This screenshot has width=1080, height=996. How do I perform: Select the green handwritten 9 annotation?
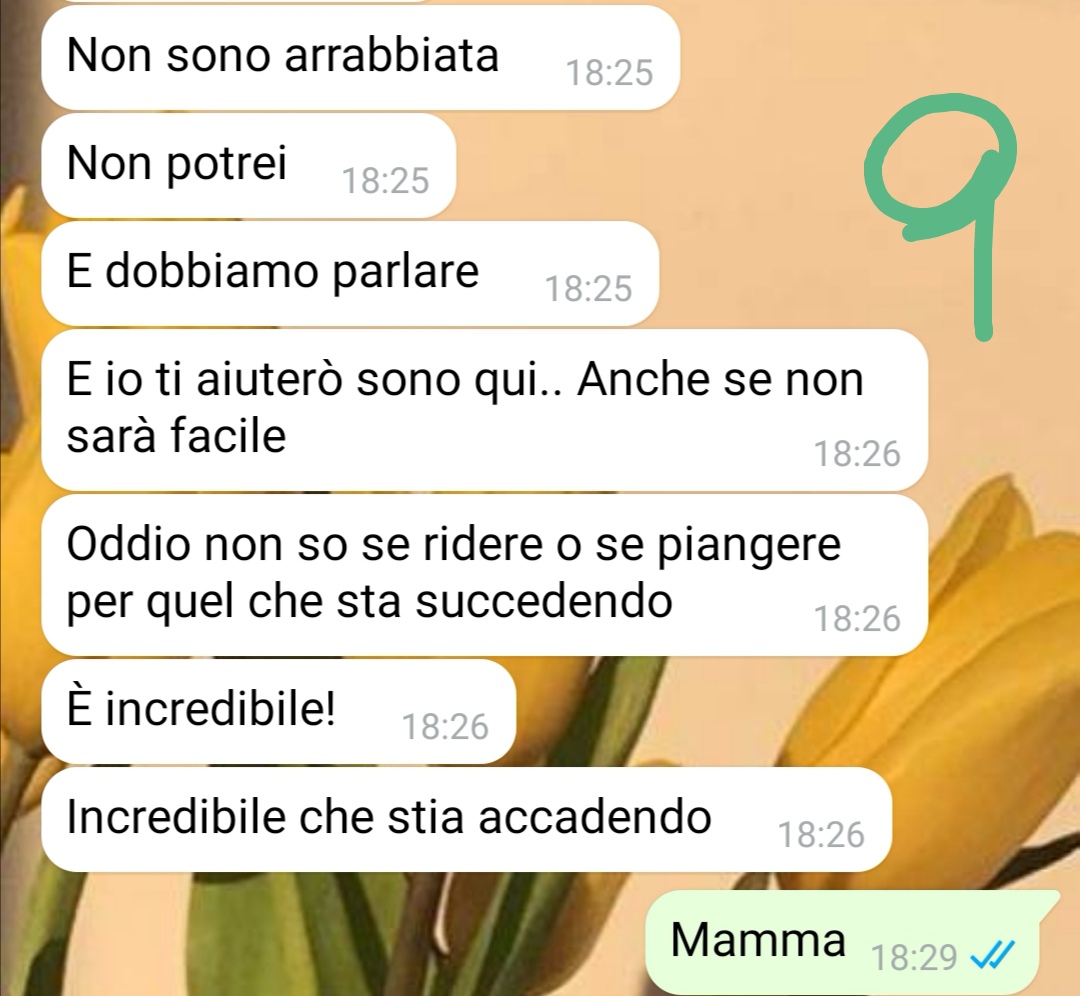tap(942, 216)
